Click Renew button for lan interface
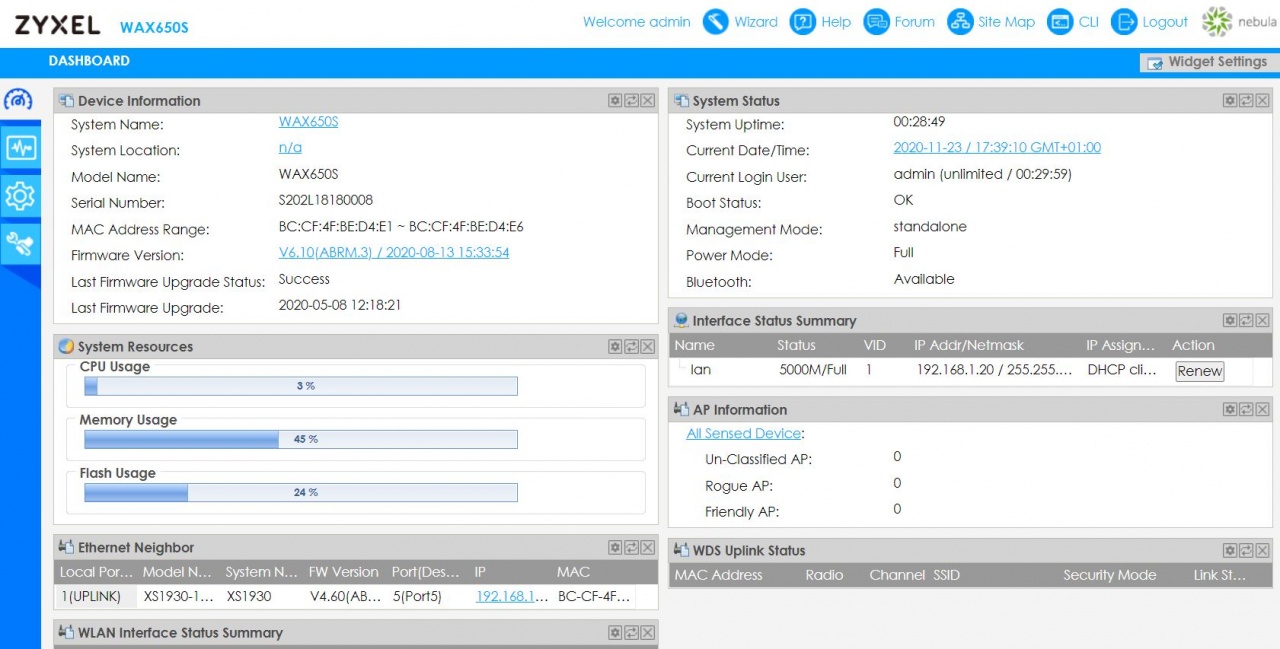 coord(1199,371)
